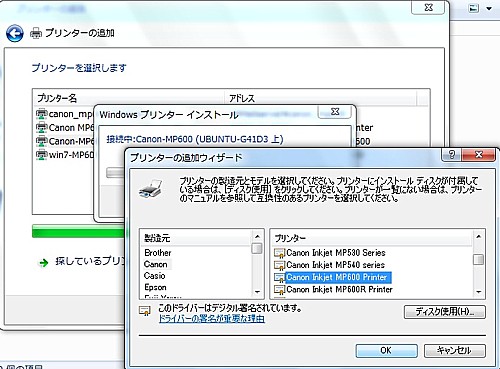Click the プリンター column header in the wizard
The width and height of the screenshot is (500, 369).
[x=372, y=238]
